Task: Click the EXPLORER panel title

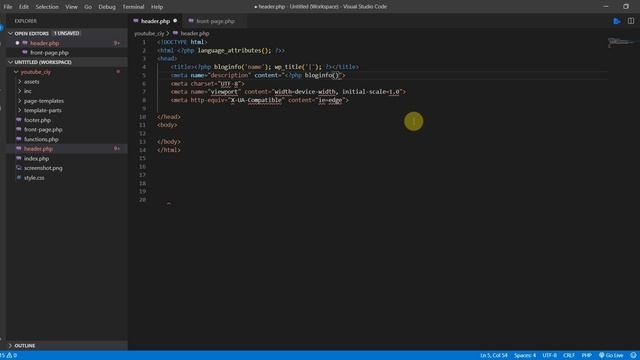Action: pos(25,21)
